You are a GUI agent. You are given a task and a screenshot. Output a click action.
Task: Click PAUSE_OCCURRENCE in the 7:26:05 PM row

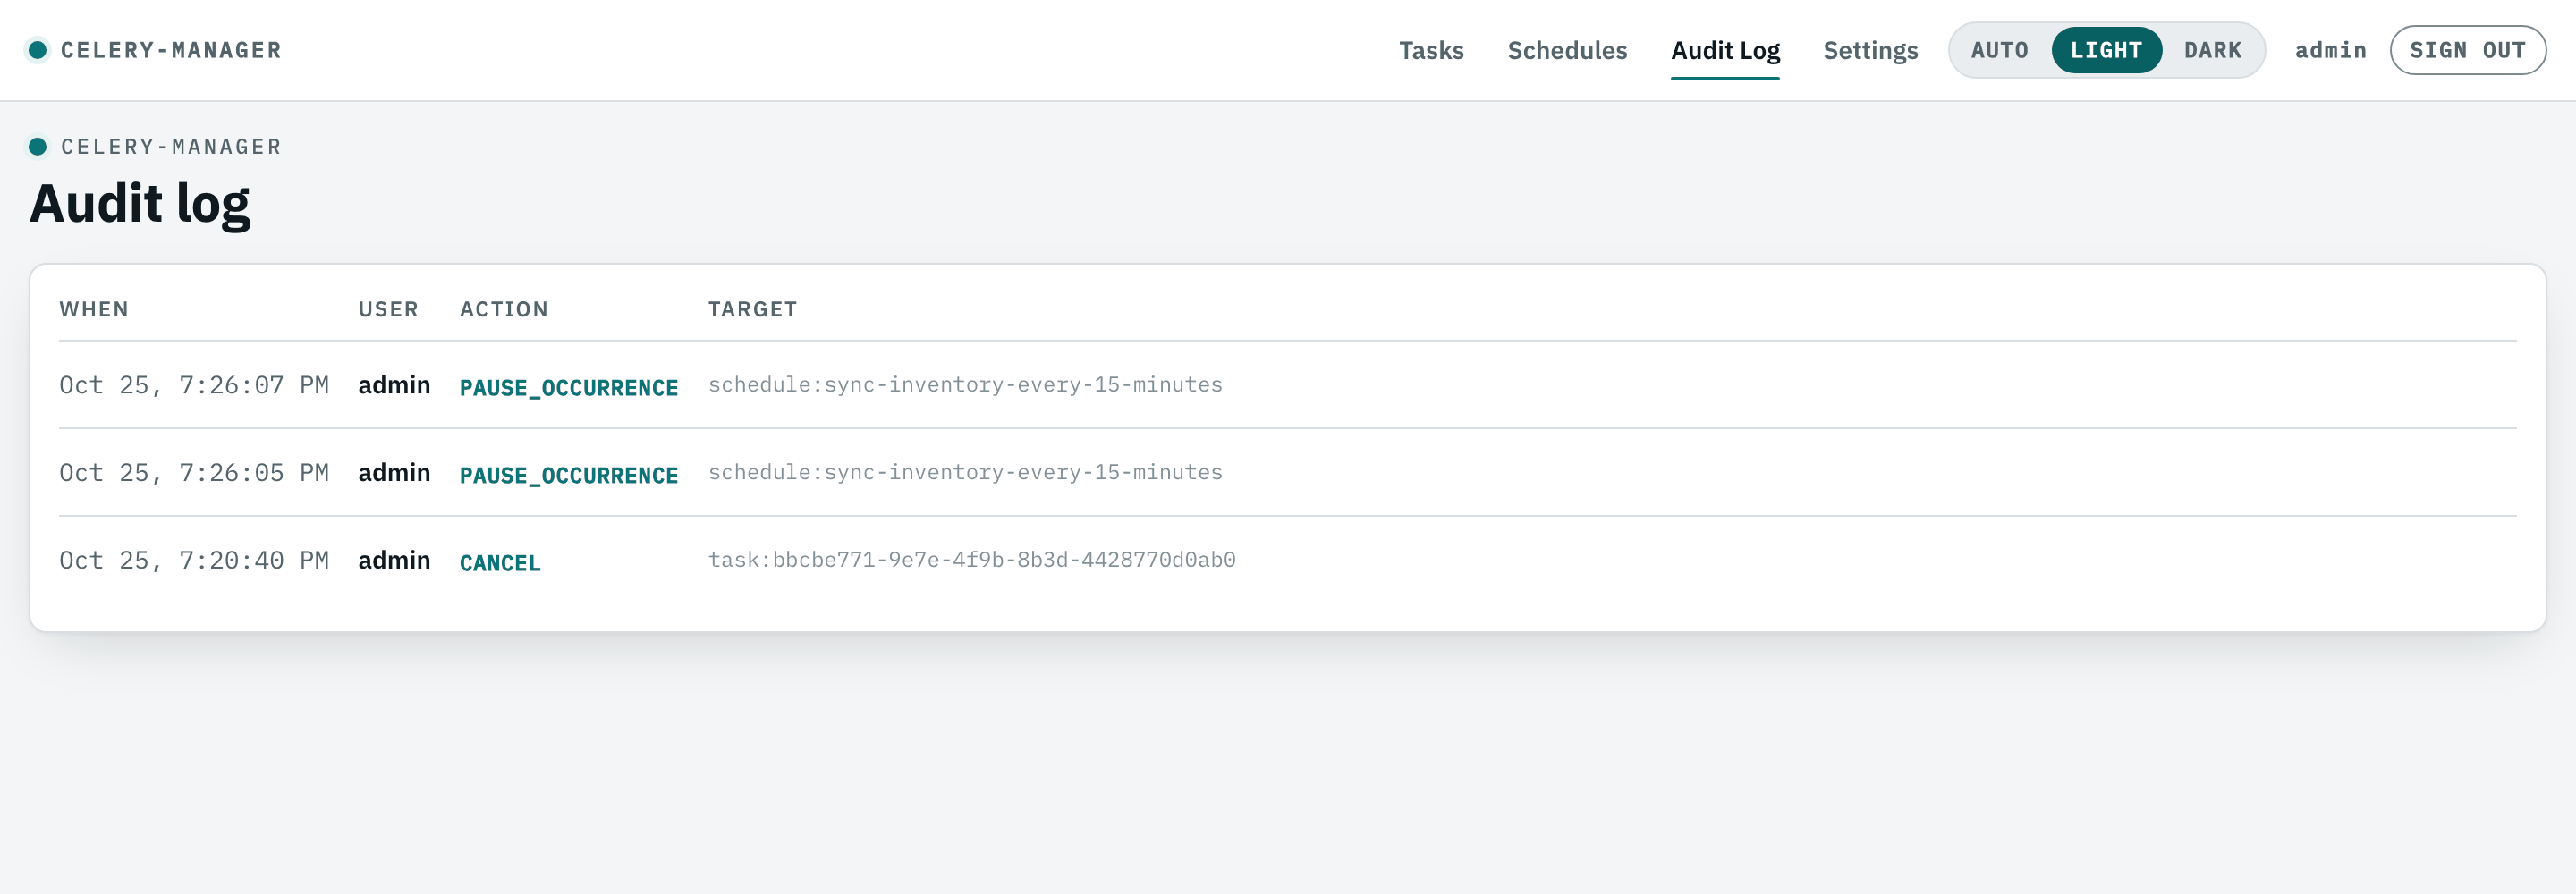(x=569, y=475)
